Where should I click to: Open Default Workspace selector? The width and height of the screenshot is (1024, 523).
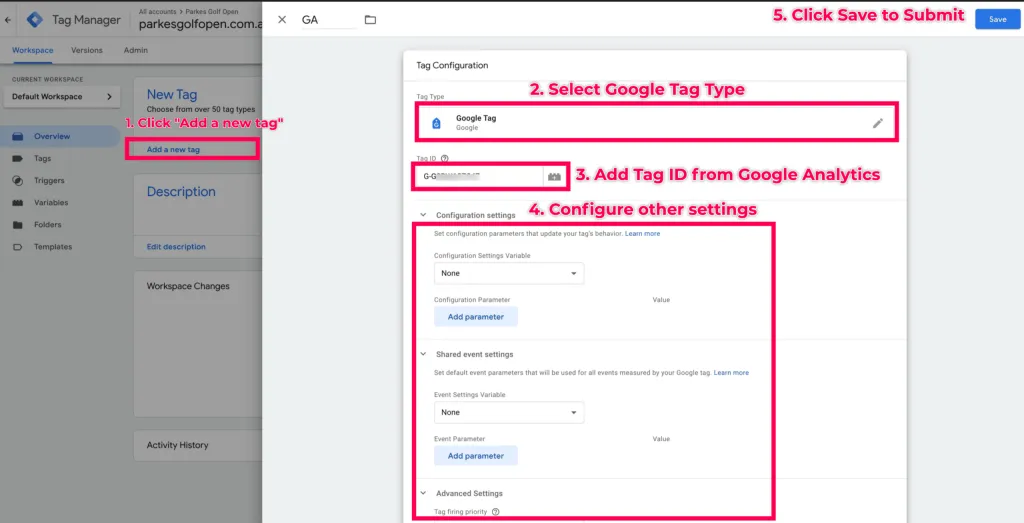61,97
